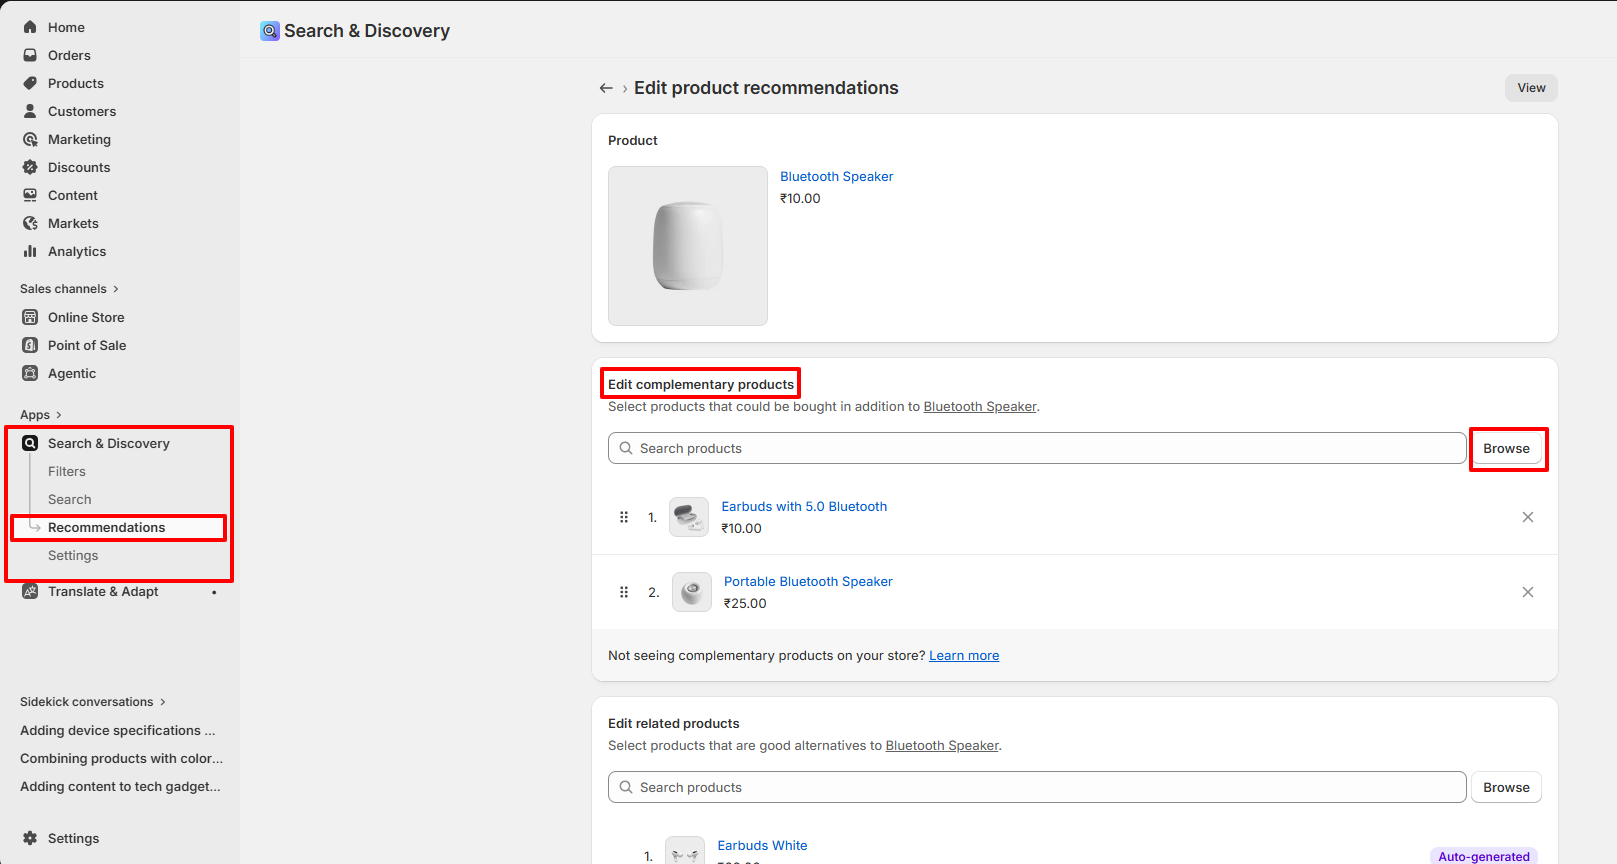The image size is (1617, 864).
Task: Open the Earbuds White link
Action: 762,845
